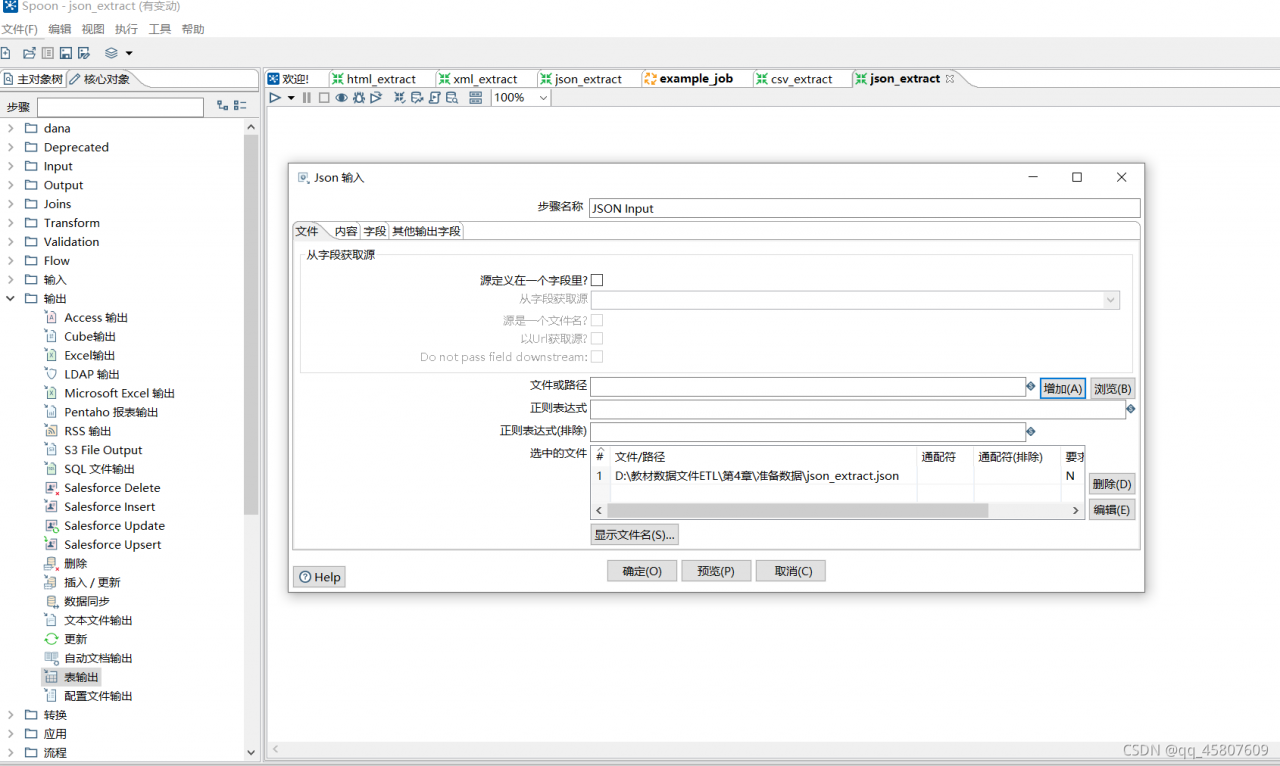Switch to the 字段 tab in the dialog
The width and height of the screenshot is (1280, 766).
375,231
